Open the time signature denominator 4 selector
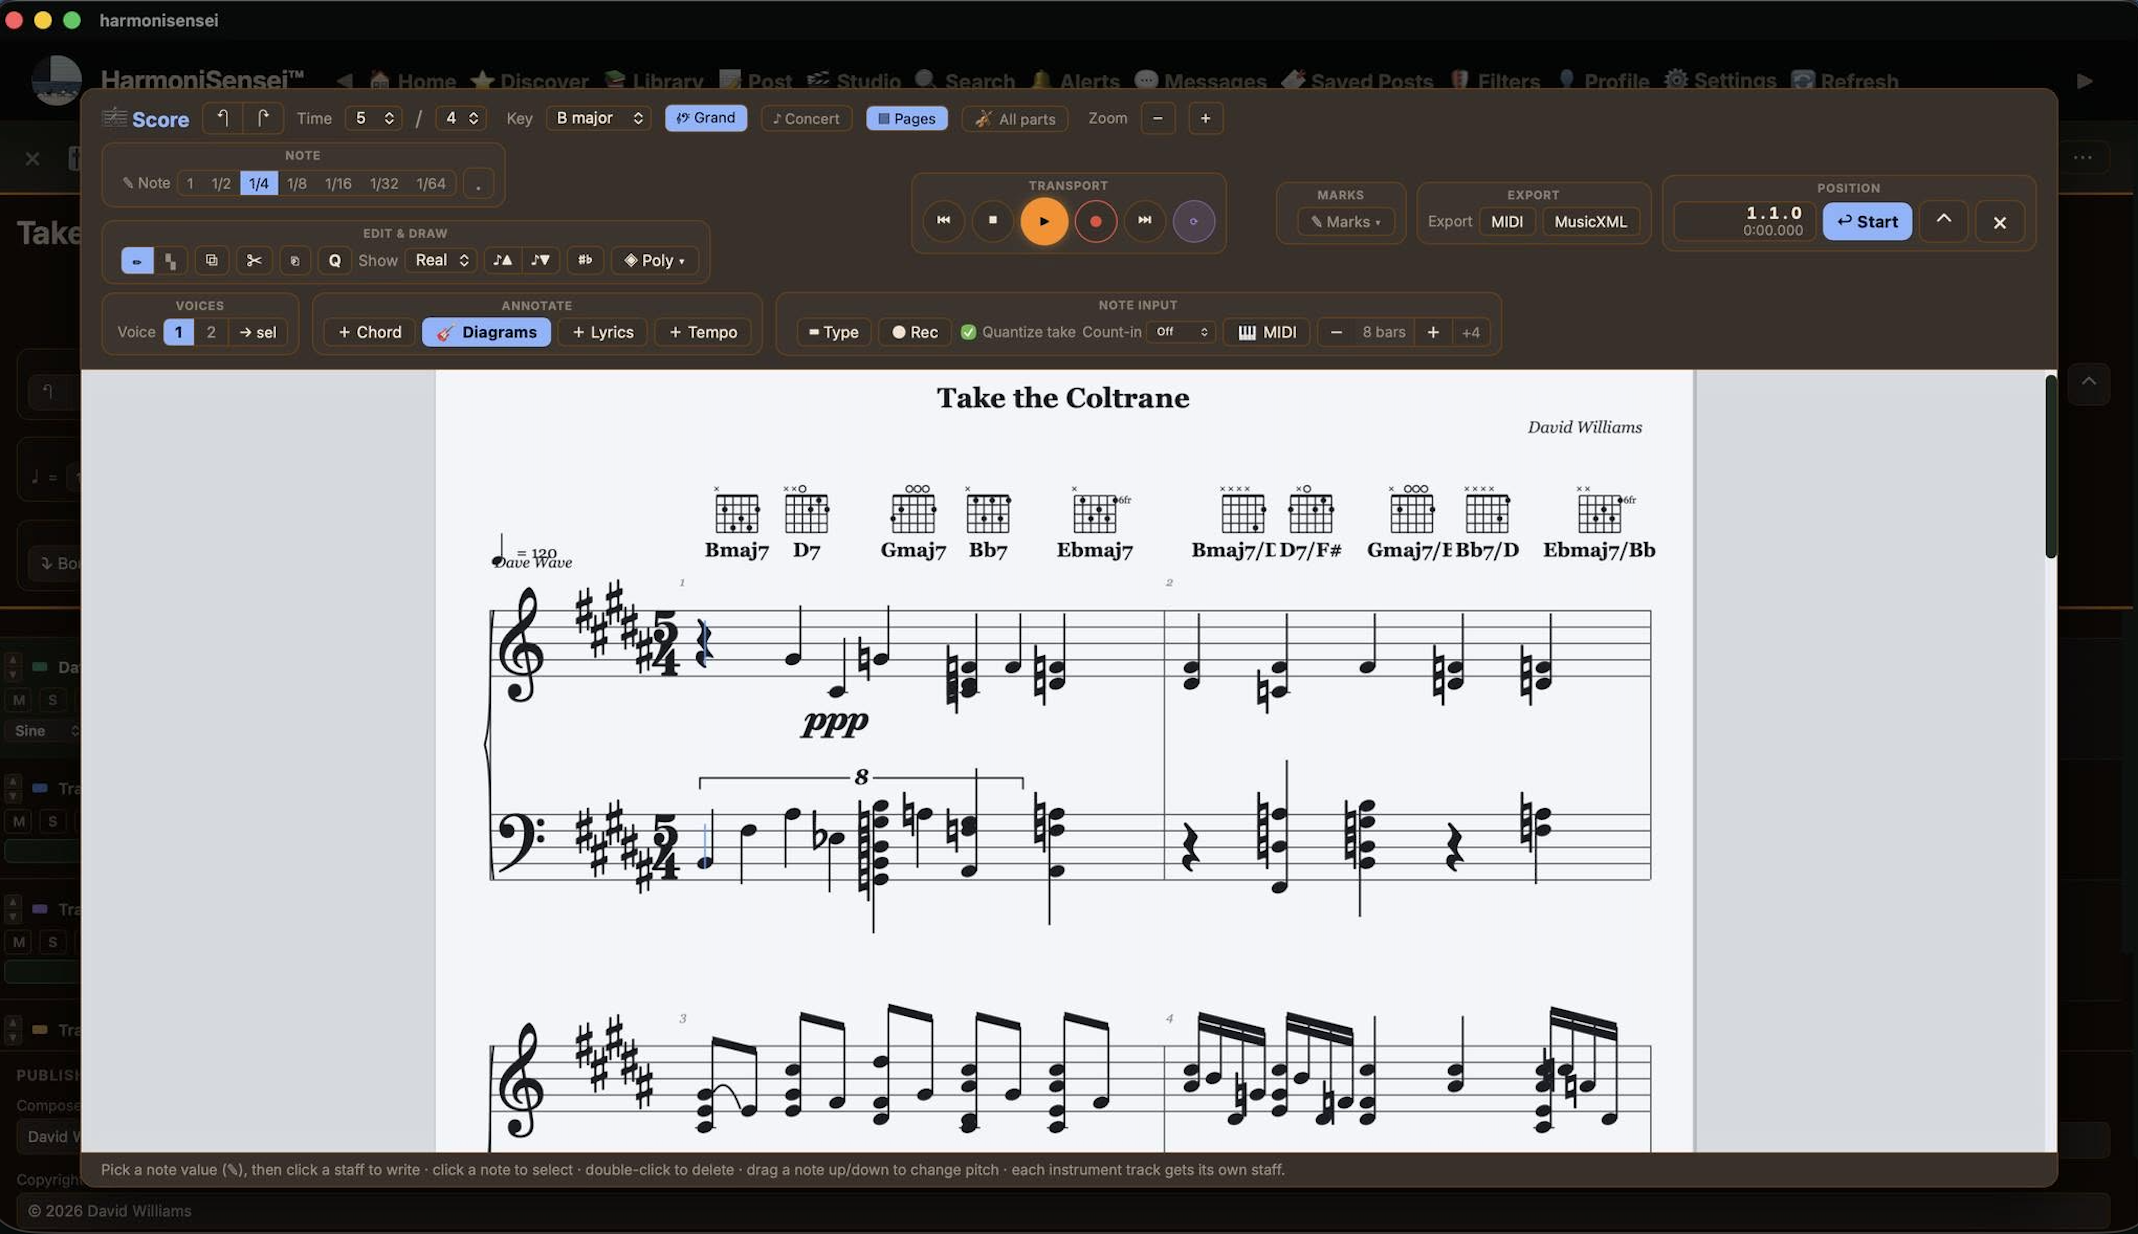The height and width of the screenshot is (1234, 2138). pyautogui.click(x=461, y=118)
